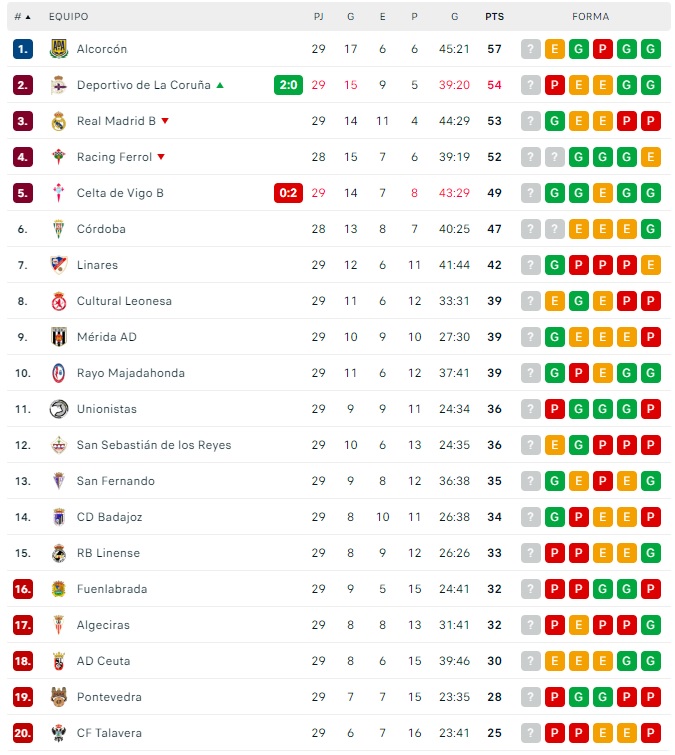Open the Real Madrid B crest icon

tap(59, 121)
